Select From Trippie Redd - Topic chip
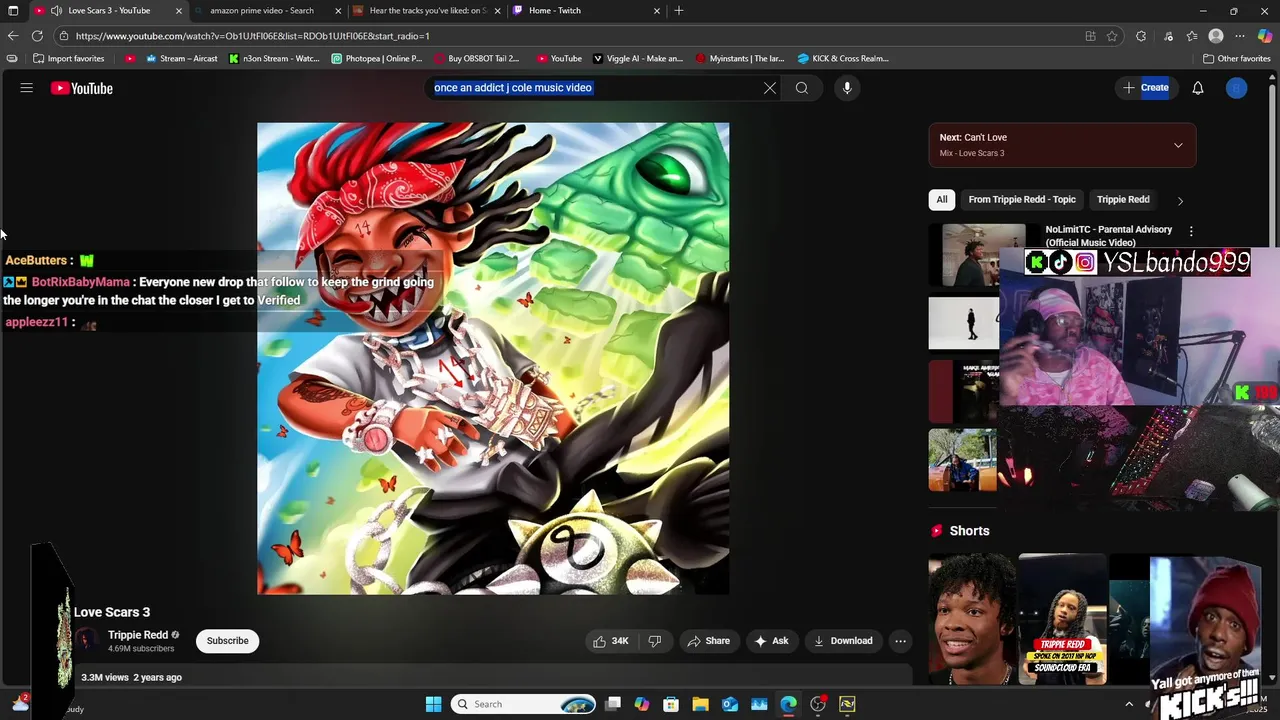This screenshot has height=720, width=1280. [1022, 199]
